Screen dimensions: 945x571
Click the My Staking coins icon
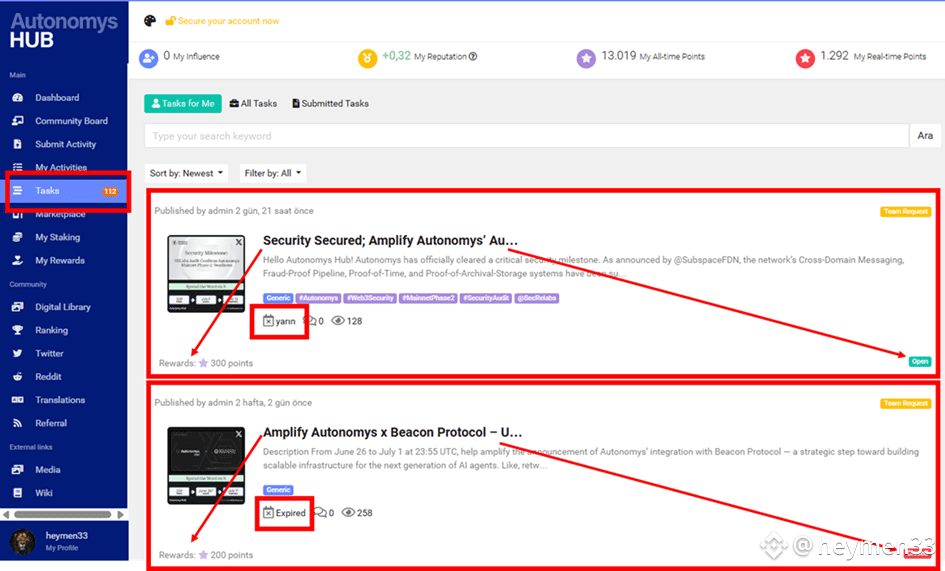tap(17, 237)
